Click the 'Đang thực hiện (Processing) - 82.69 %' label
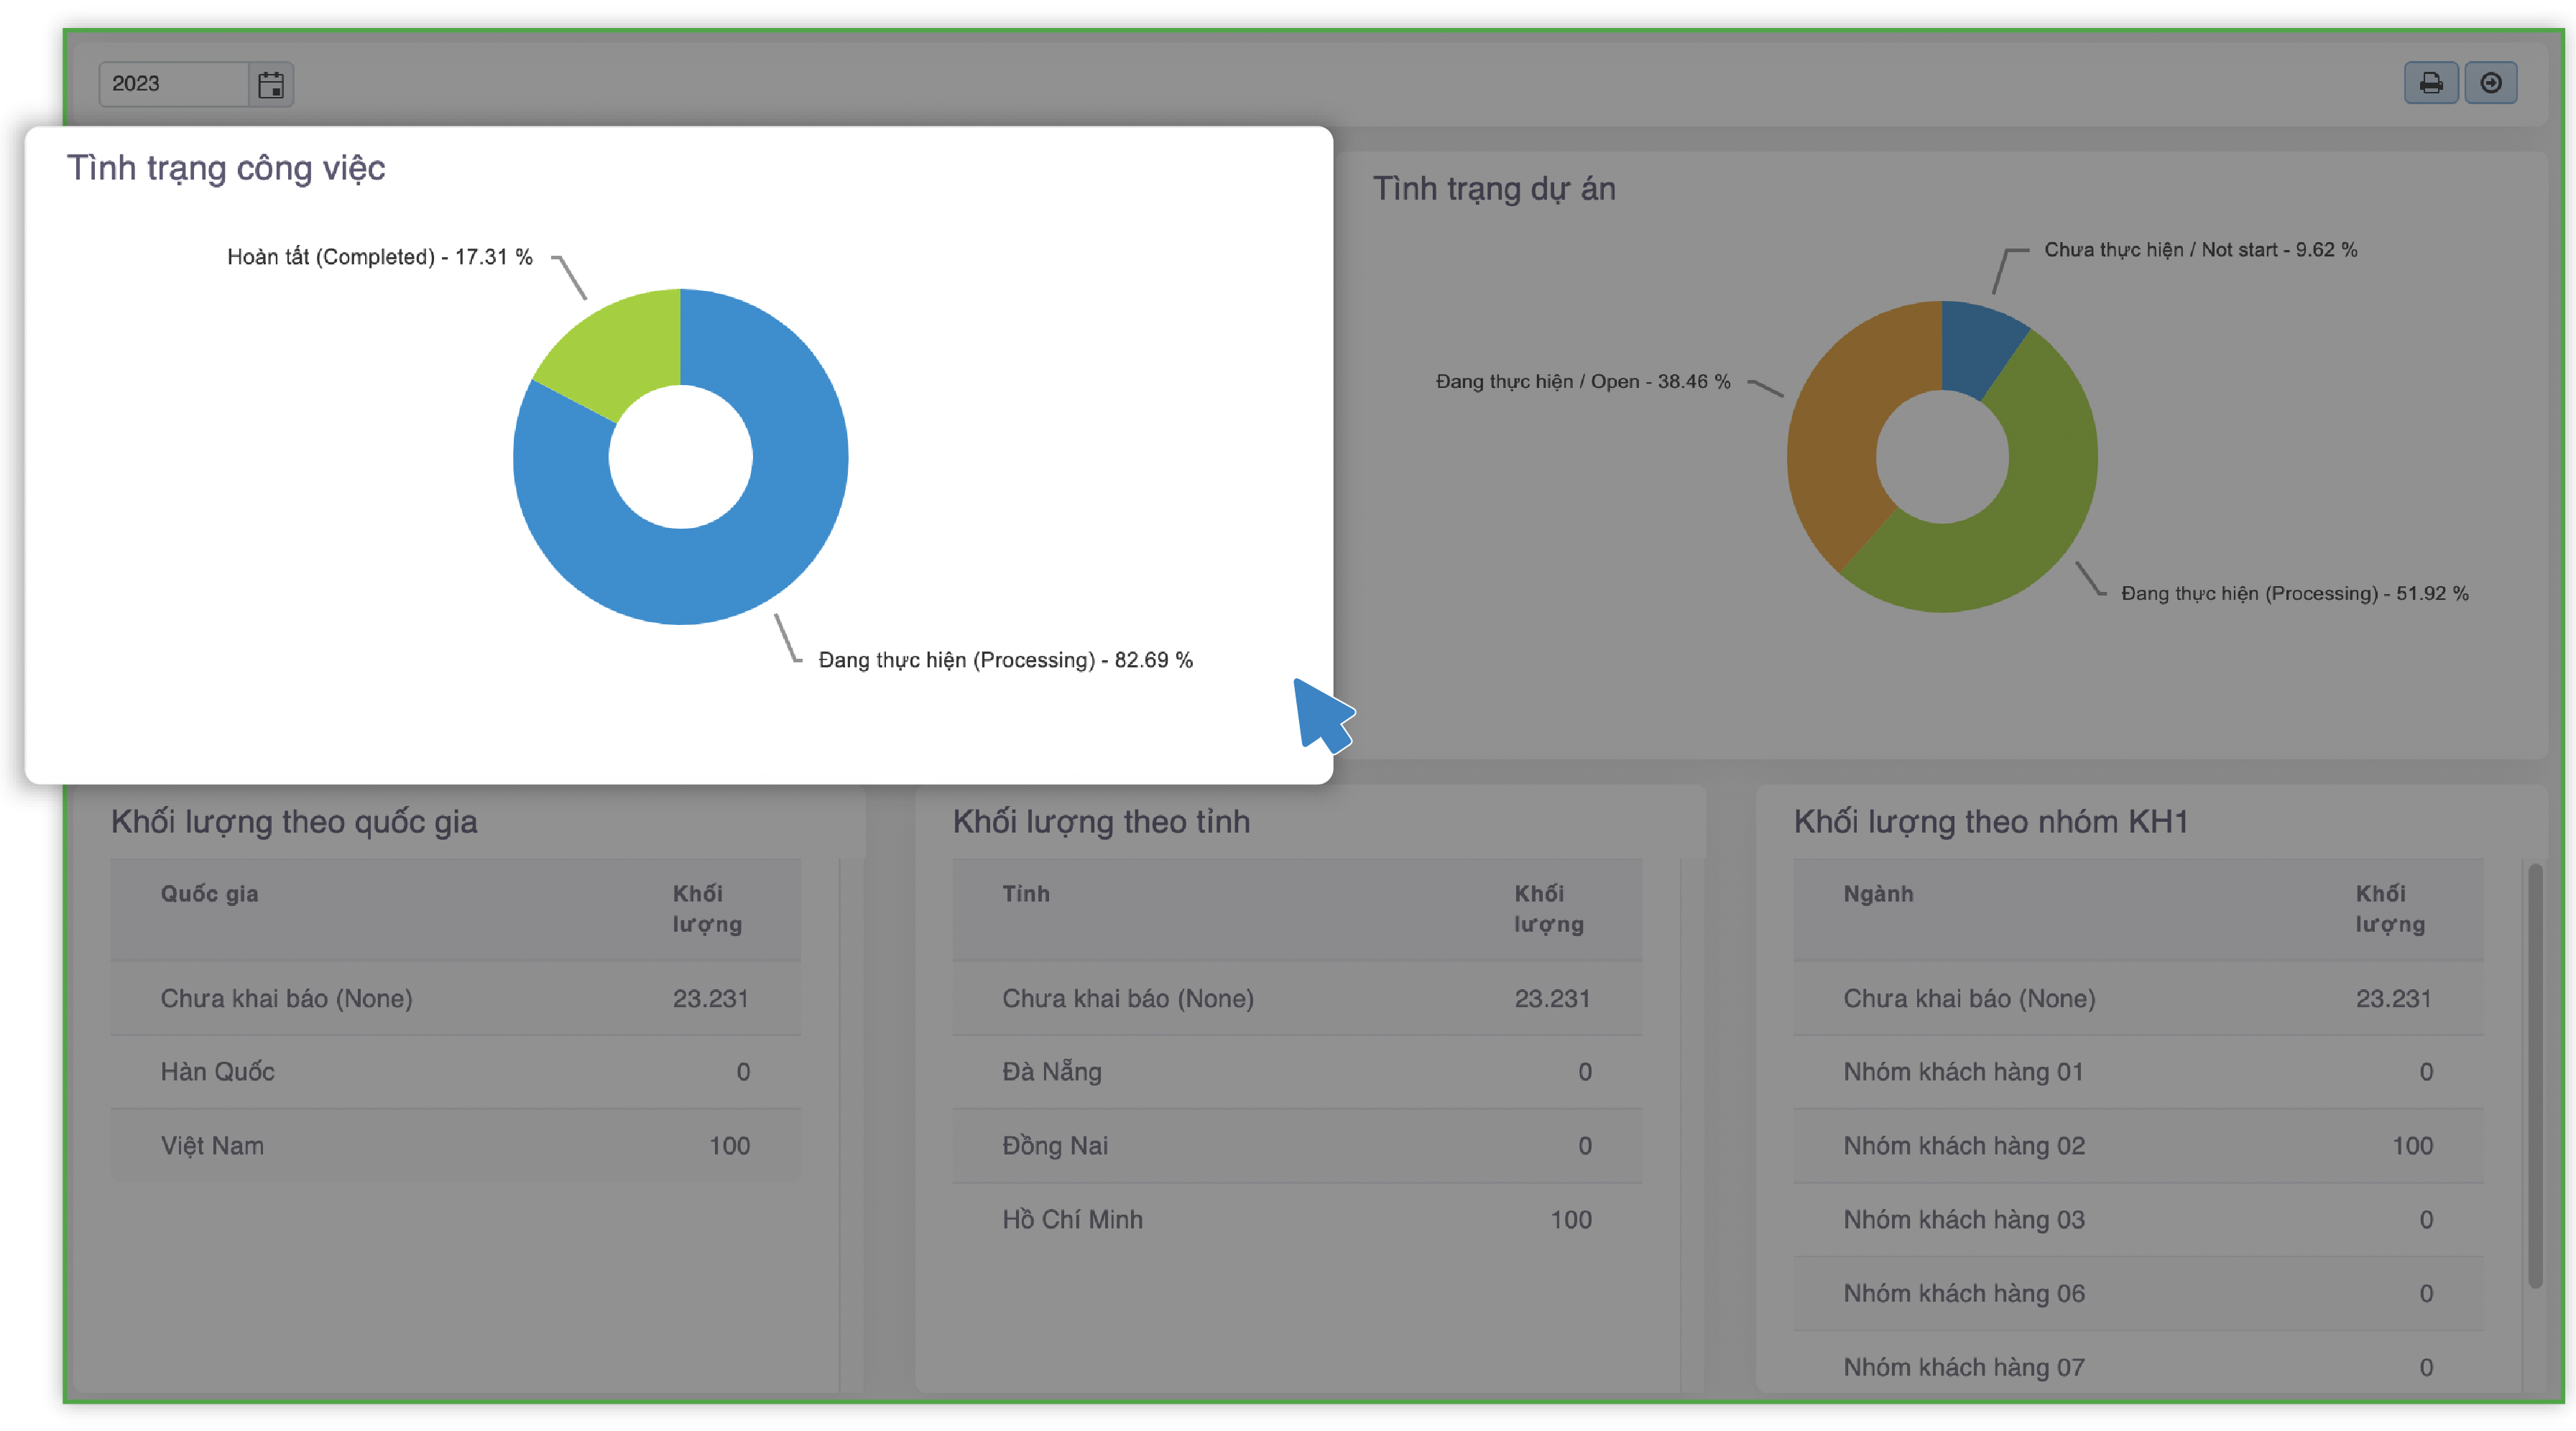2576x1431 pixels. click(1005, 660)
